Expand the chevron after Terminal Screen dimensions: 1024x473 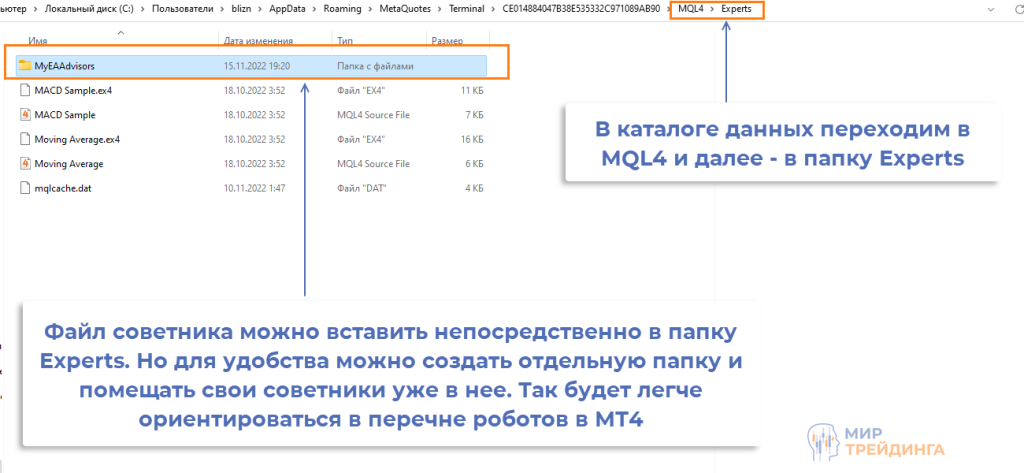pyautogui.click(x=492, y=9)
